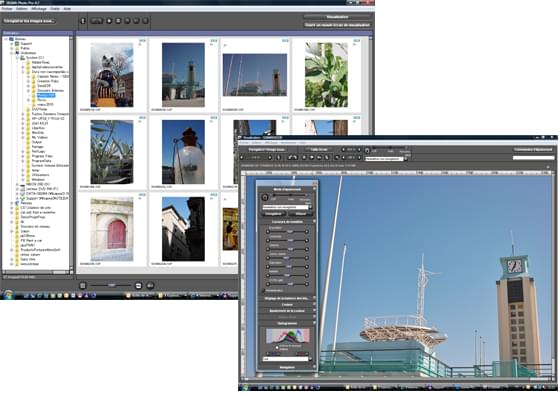Rotate image right in review toolbar
The height and width of the screenshot is (393, 560).
[x=295, y=157]
